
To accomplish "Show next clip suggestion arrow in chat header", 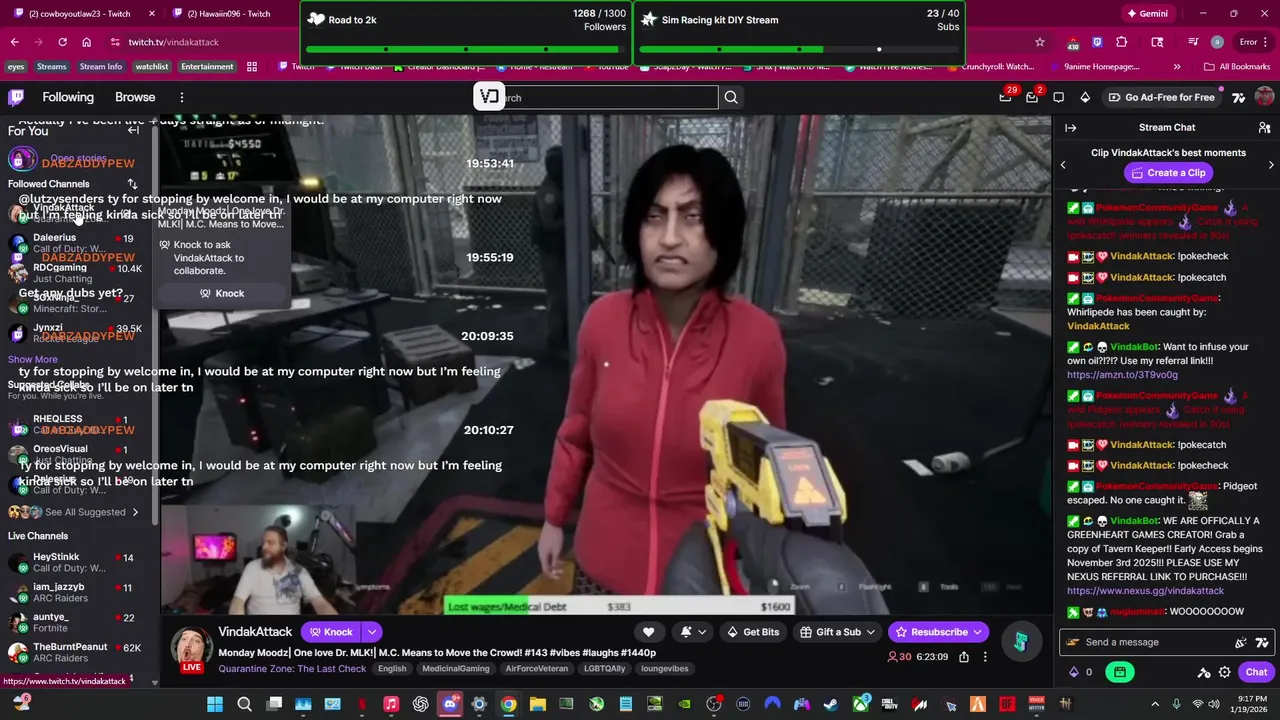I will point(1271,165).
